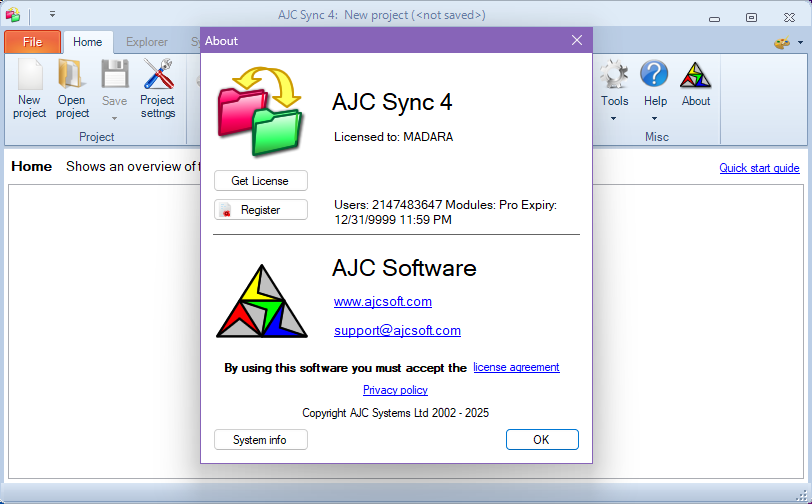This screenshot has width=812, height=504.
Task: Switch to the Home ribbon tab
Action: (88, 42)
